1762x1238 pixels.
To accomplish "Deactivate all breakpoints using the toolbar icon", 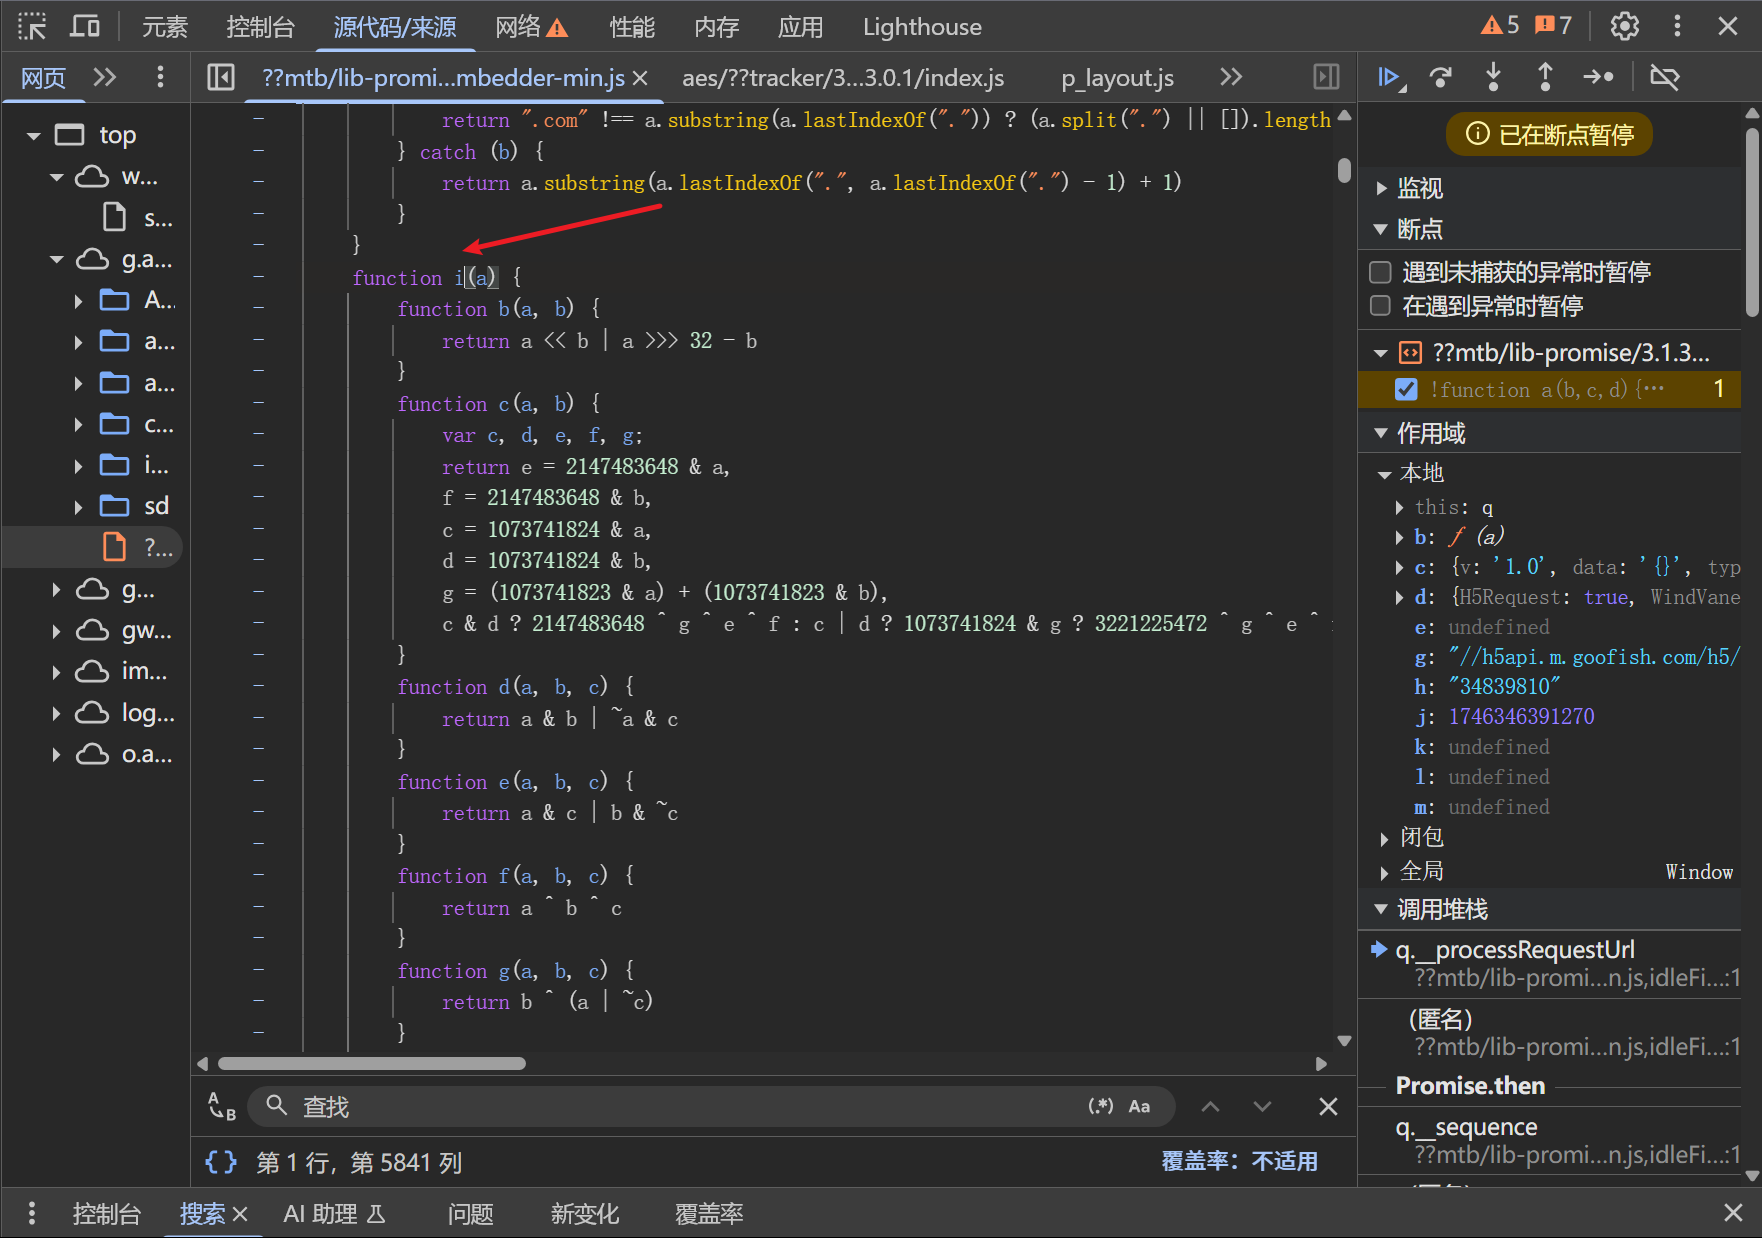I will tap(1664, 77).
